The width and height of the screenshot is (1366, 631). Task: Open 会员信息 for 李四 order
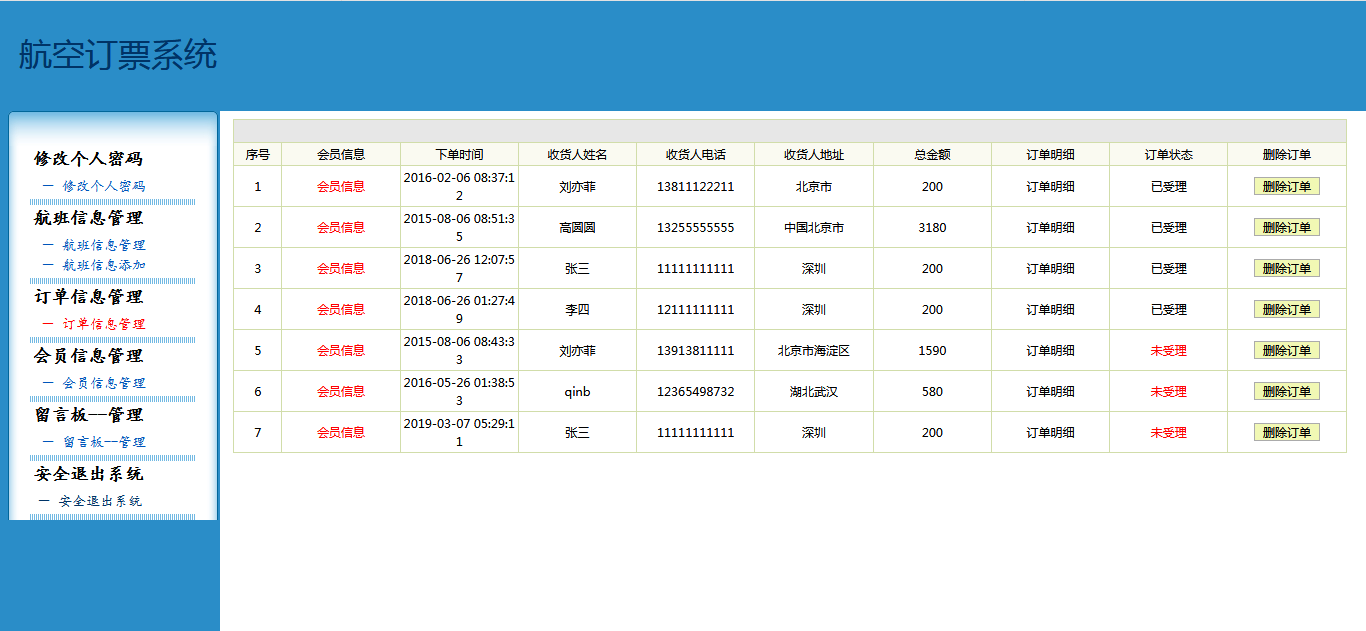coord(341,310)
